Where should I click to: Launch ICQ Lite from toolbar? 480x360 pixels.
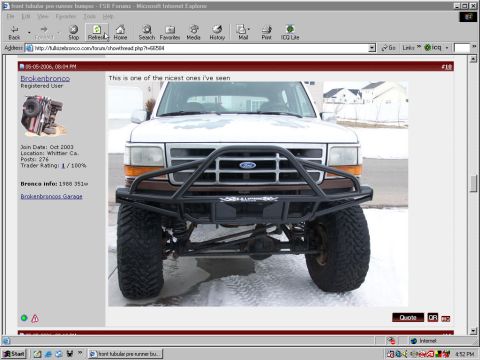(x=290, y=33)
